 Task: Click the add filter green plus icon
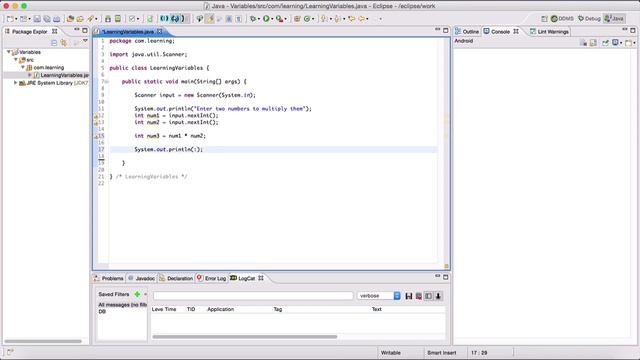click(x=137, y=294)
